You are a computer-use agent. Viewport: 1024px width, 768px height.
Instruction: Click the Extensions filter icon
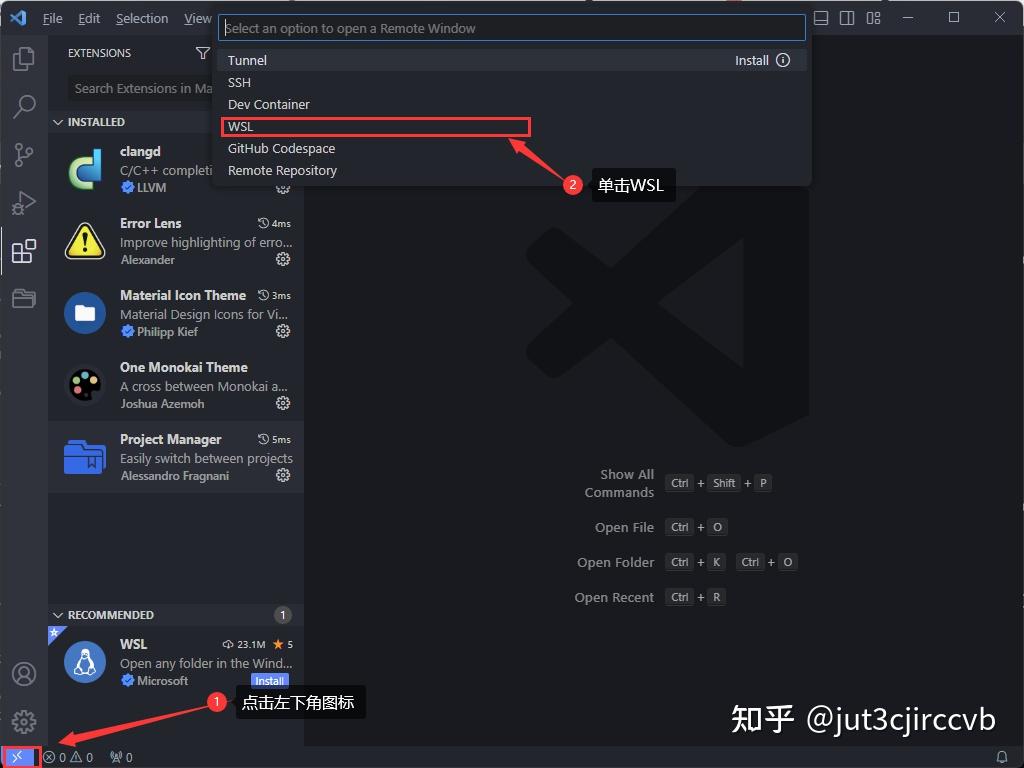click(x=203, y=53)
